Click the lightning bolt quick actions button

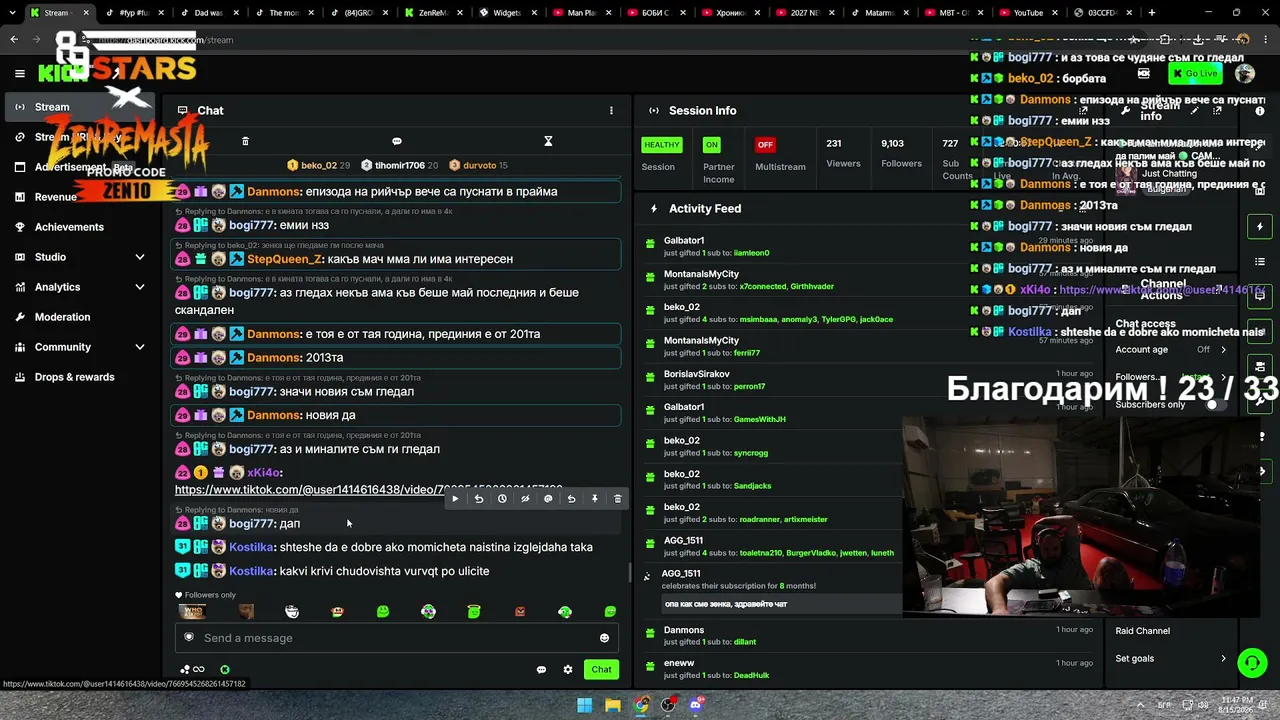click(1259, 227)
